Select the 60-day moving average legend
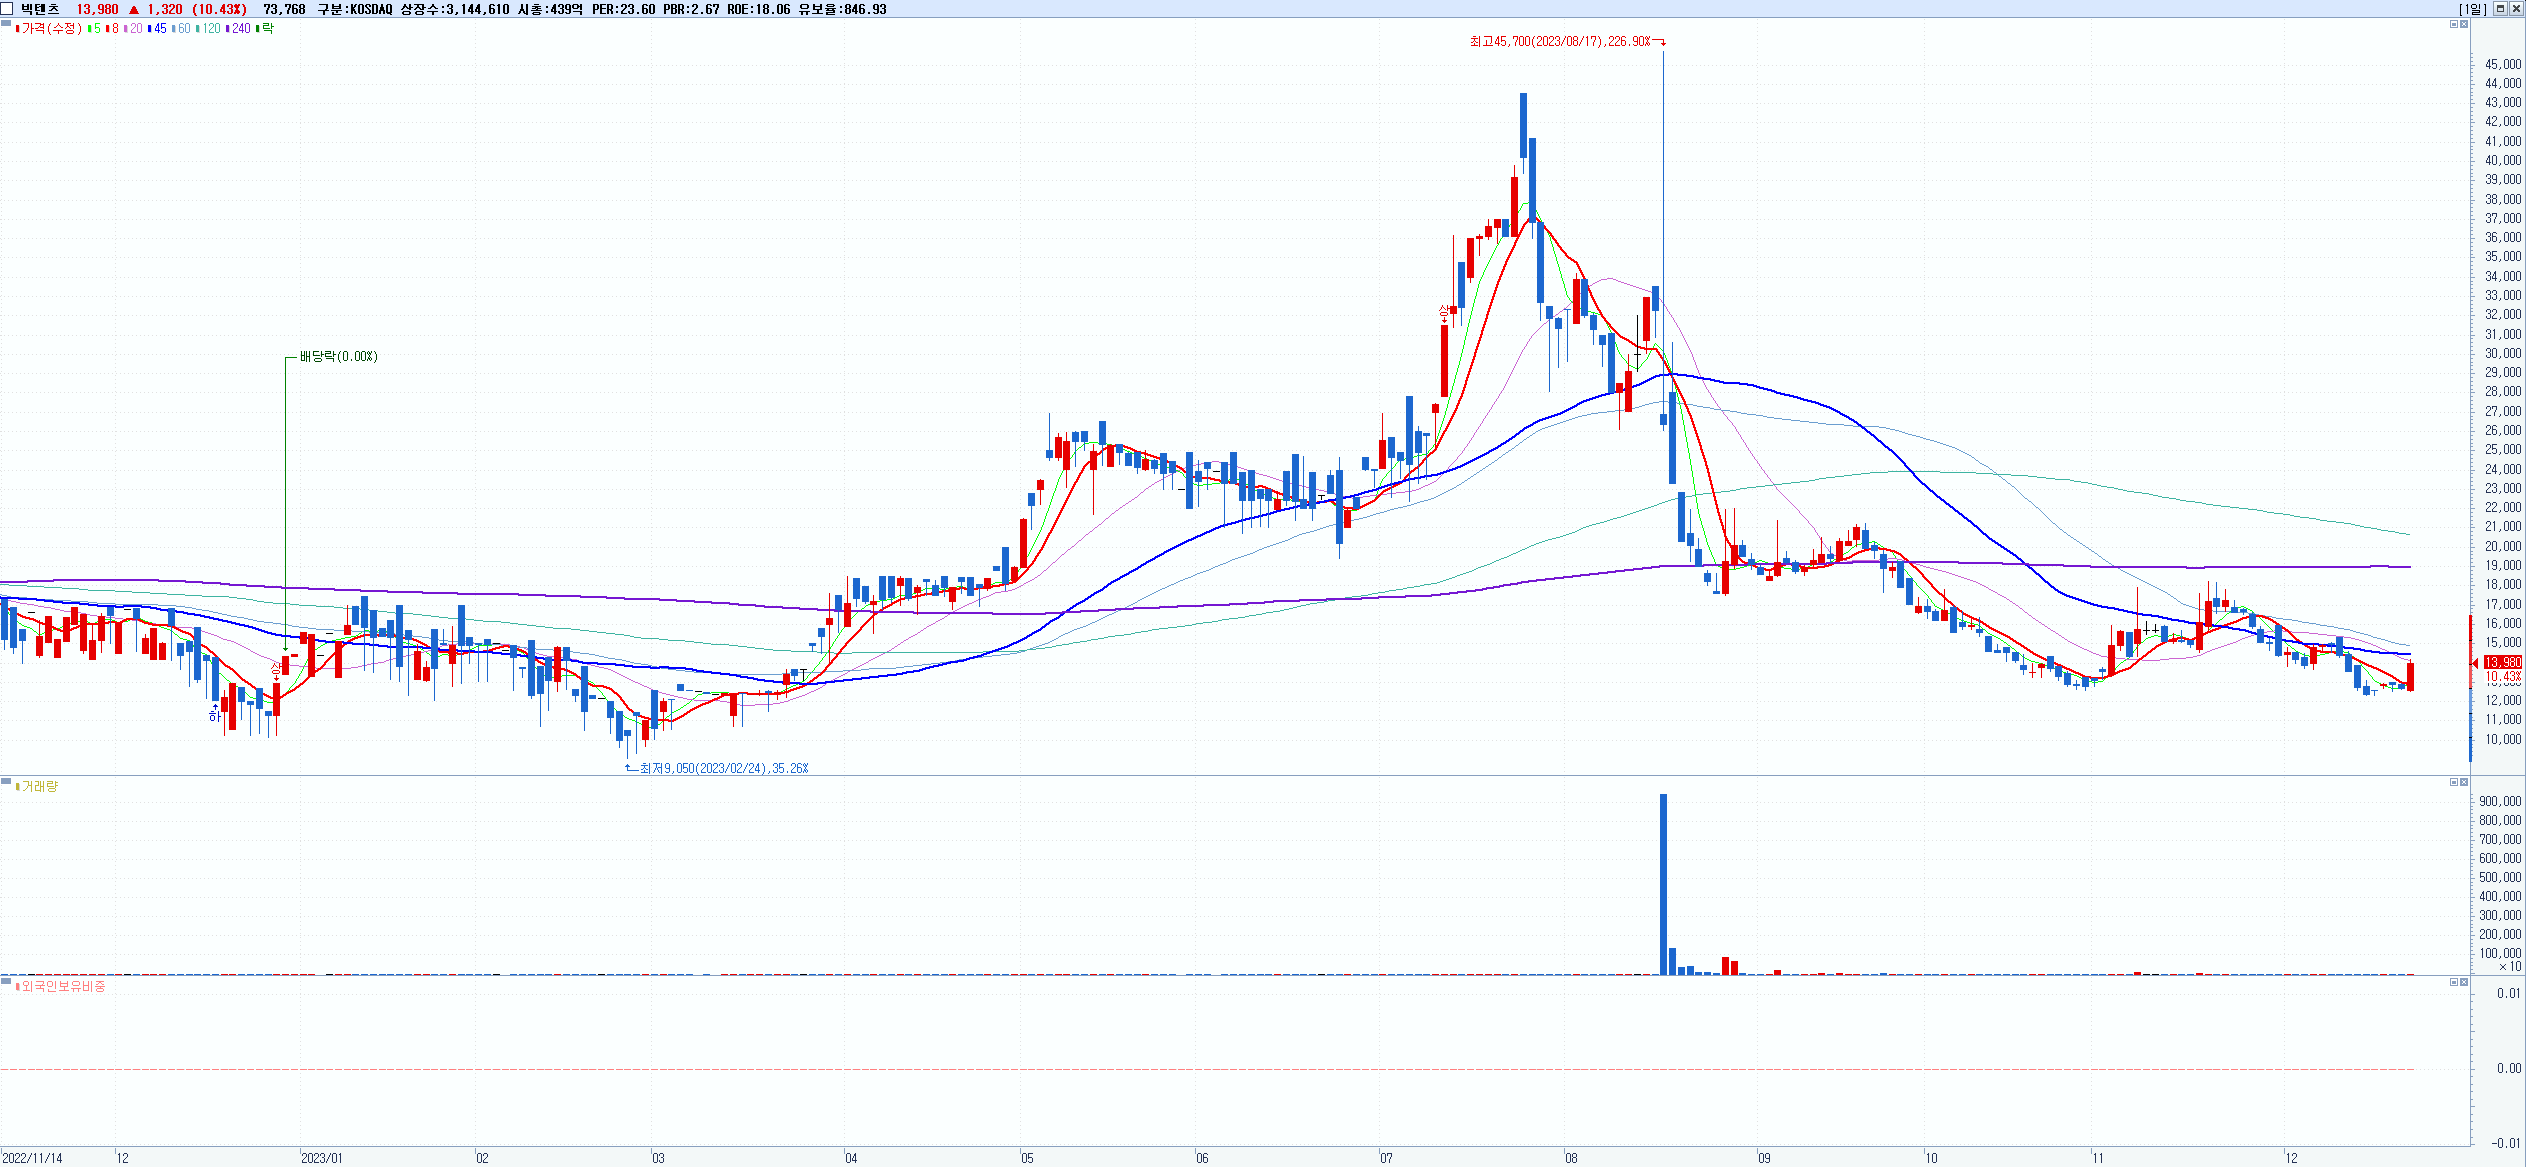The height and width of the screenshot is (1167, 2526). point(181,29)
